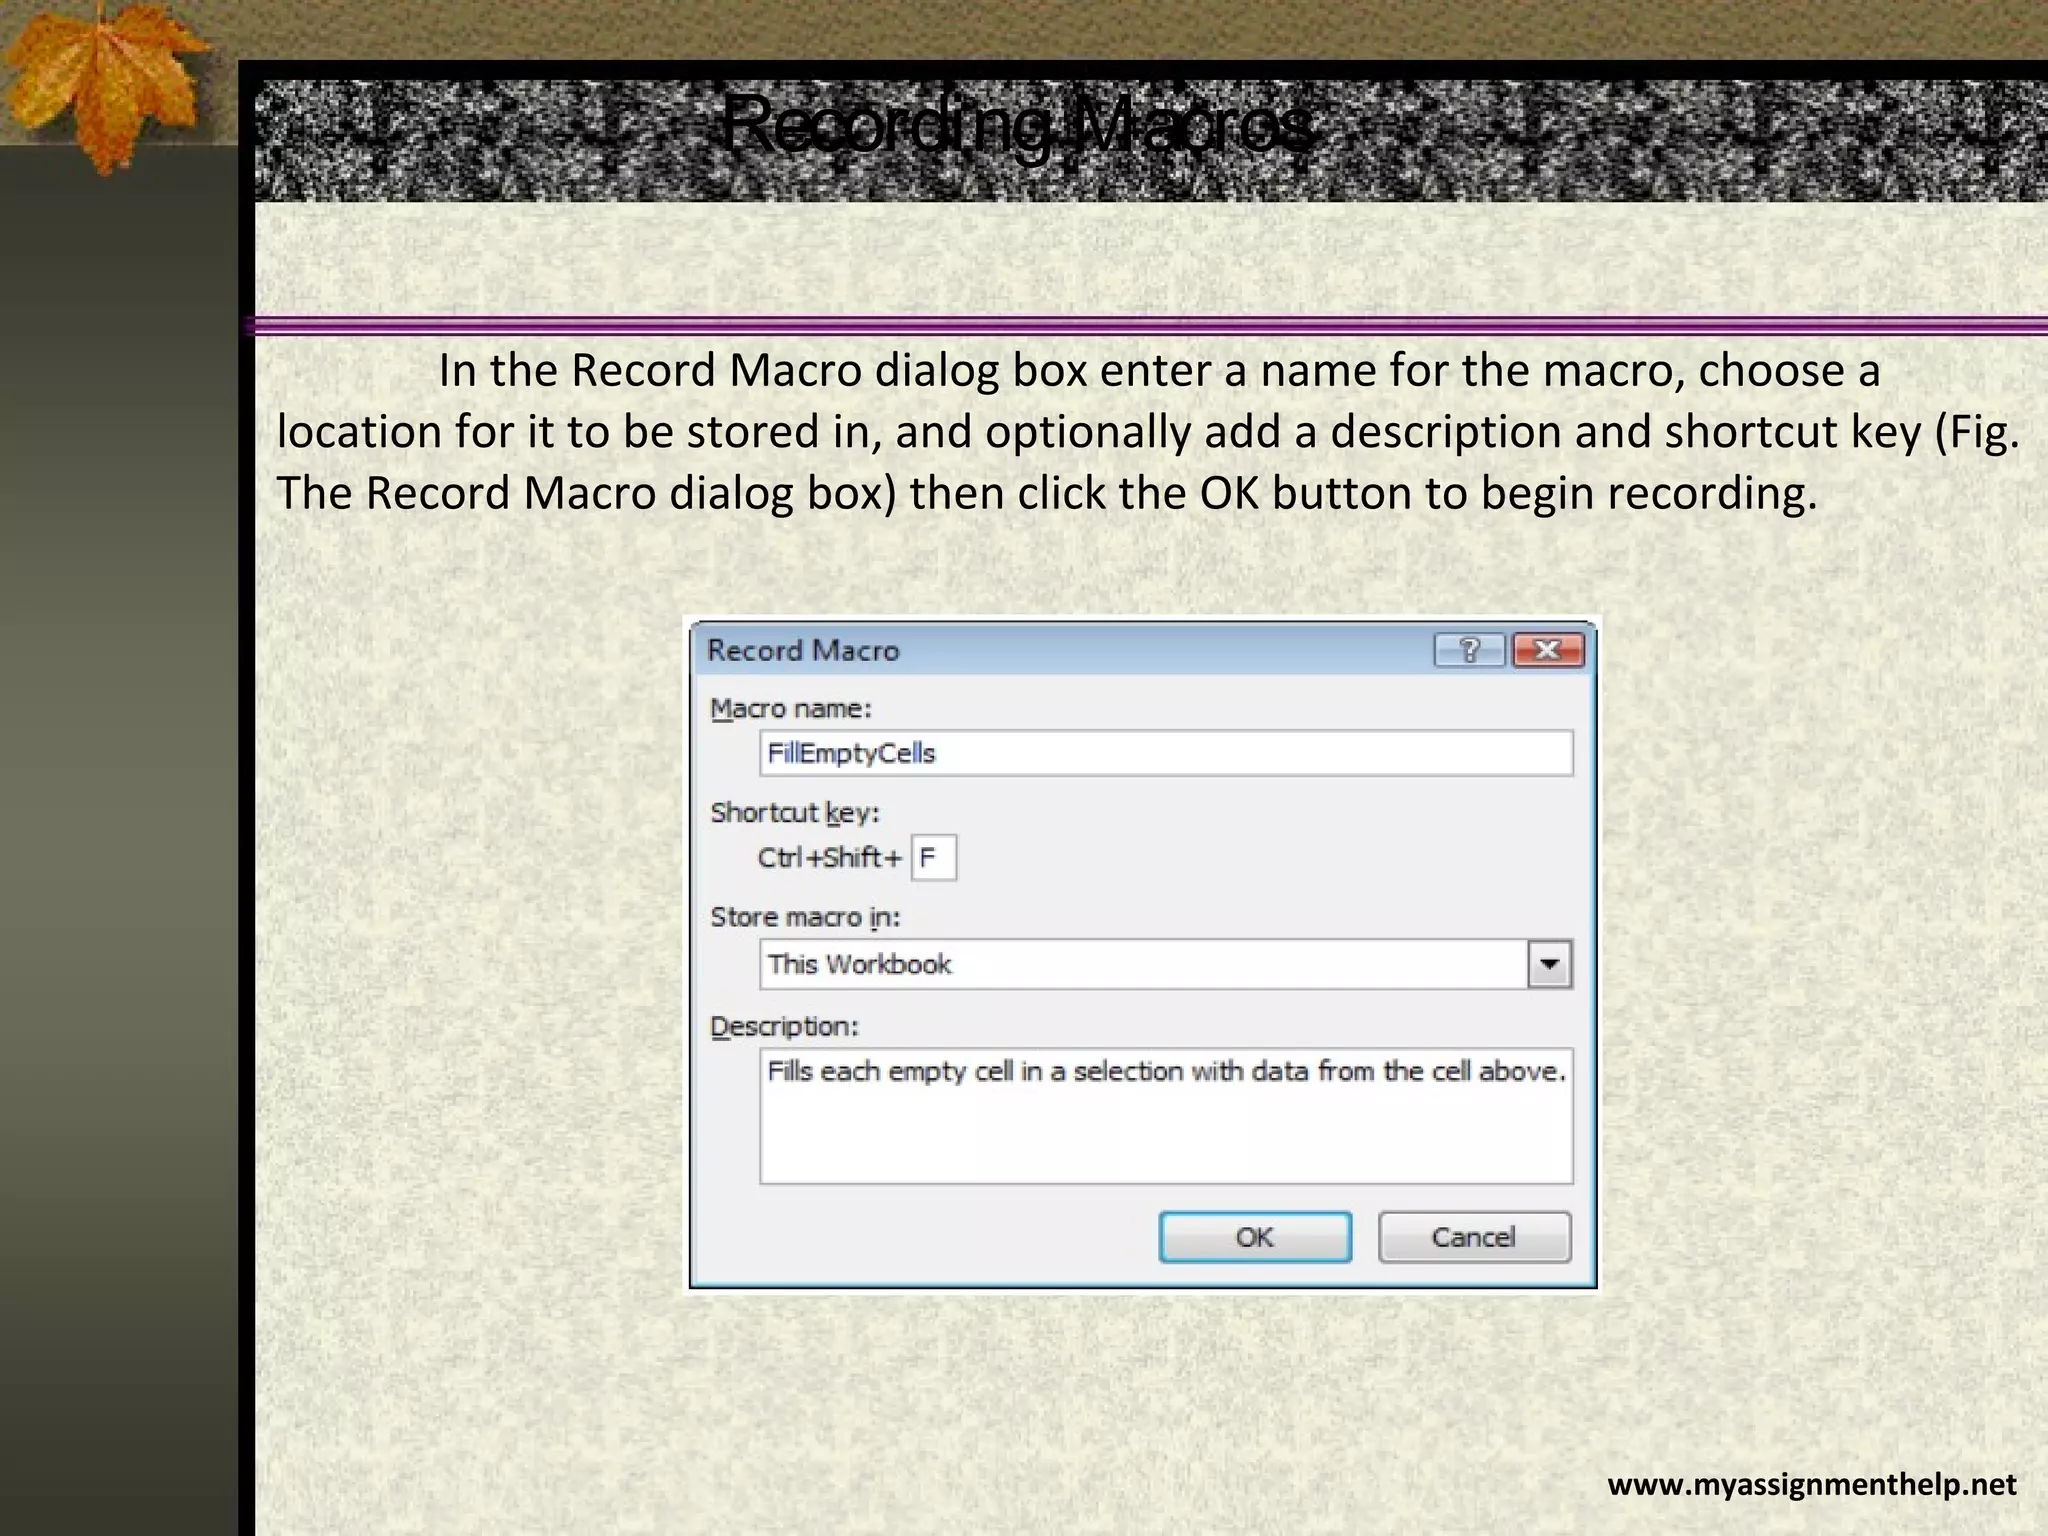Click the Record Macro dialog title
Image resolution: width=2048 pixels, height=1536 pixels.
pos(803,651)
